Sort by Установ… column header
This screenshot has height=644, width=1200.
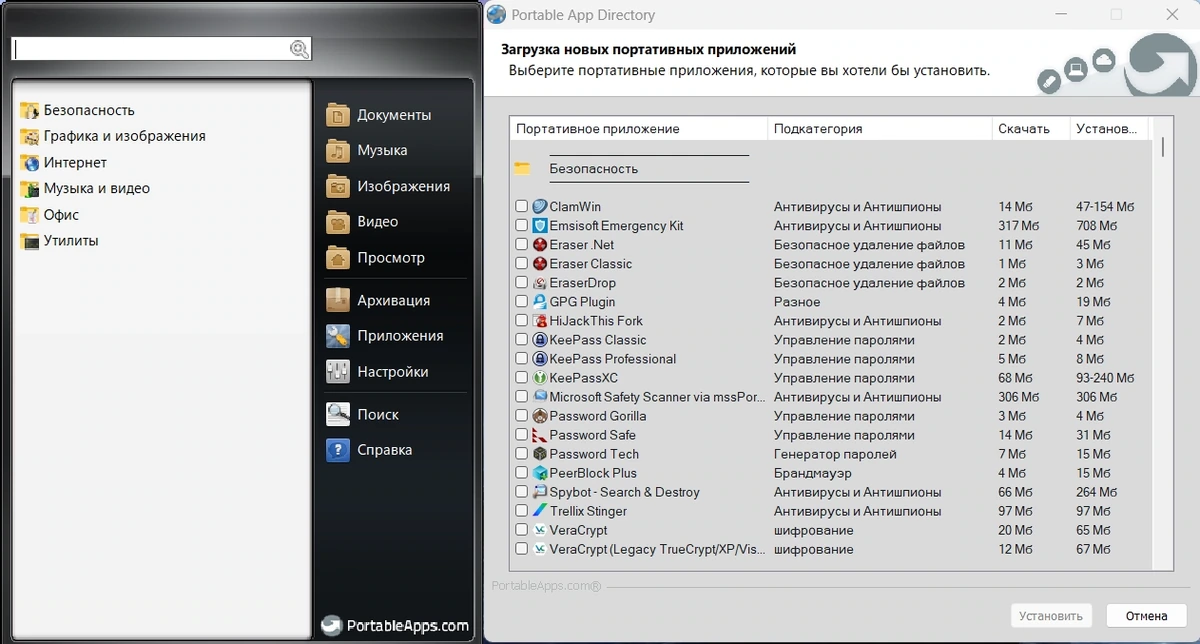point(1110,129)
